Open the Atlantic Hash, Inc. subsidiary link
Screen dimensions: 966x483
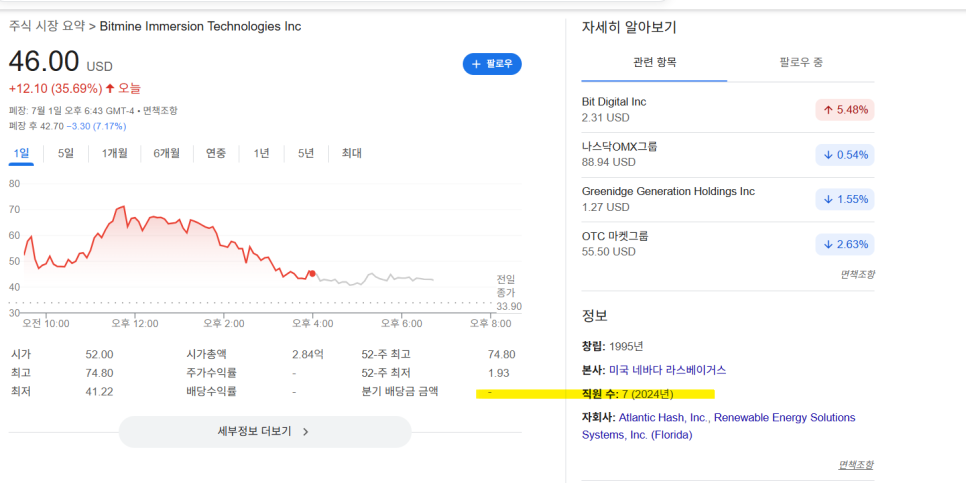(x=664, y=418)
